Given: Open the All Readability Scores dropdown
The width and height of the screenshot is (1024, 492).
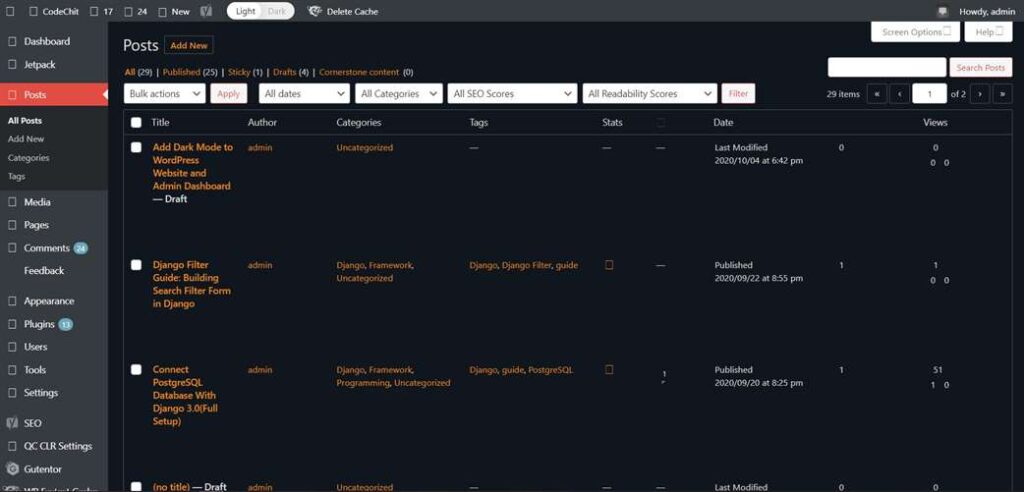Looking at the screenshot, I should (x=650, y=94).
